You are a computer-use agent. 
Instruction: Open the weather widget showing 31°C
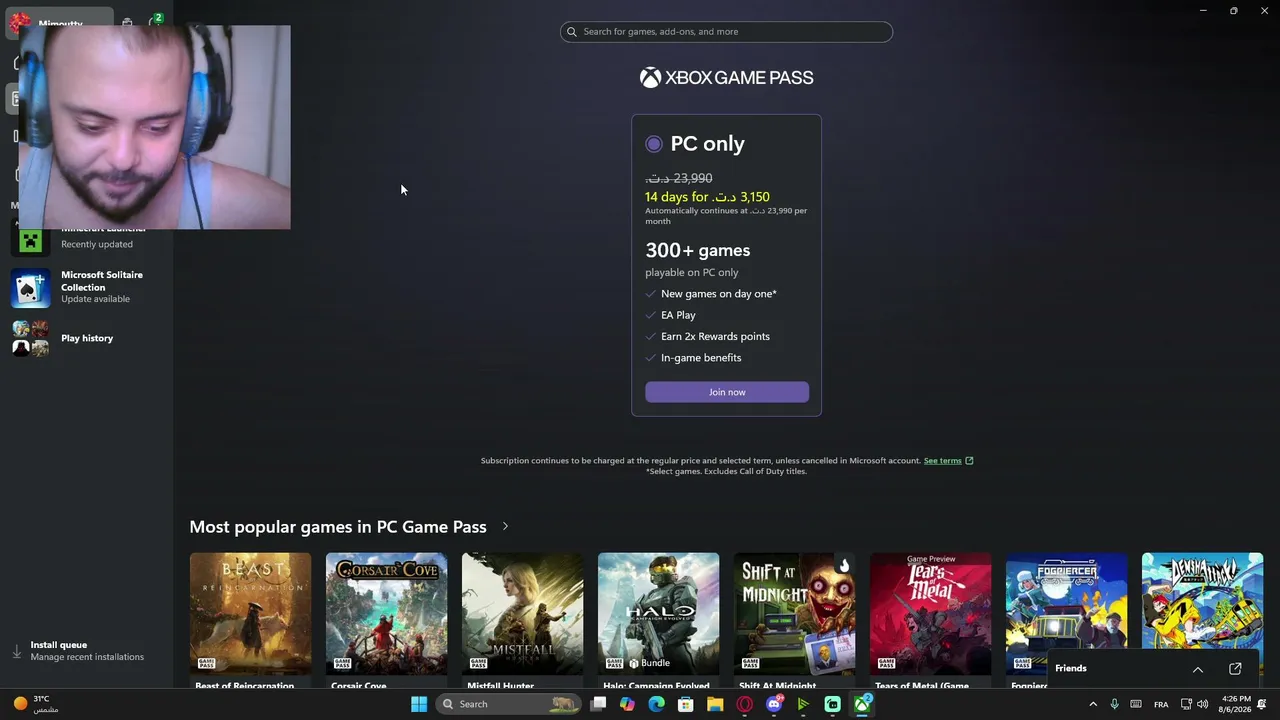coord(37,704)
